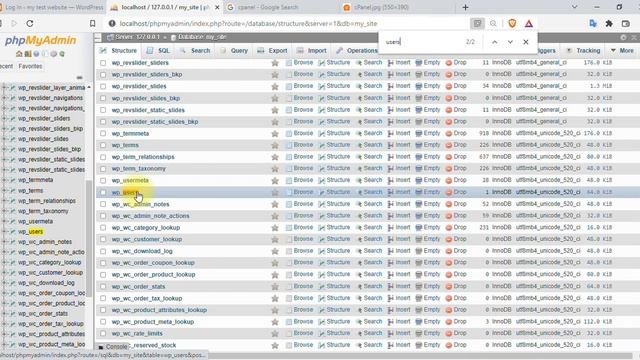Image resolution: width=640 pixels, height=360 pixels.
Task: Check the wp_usermeta row checkbox
Action: click(103, 180)
